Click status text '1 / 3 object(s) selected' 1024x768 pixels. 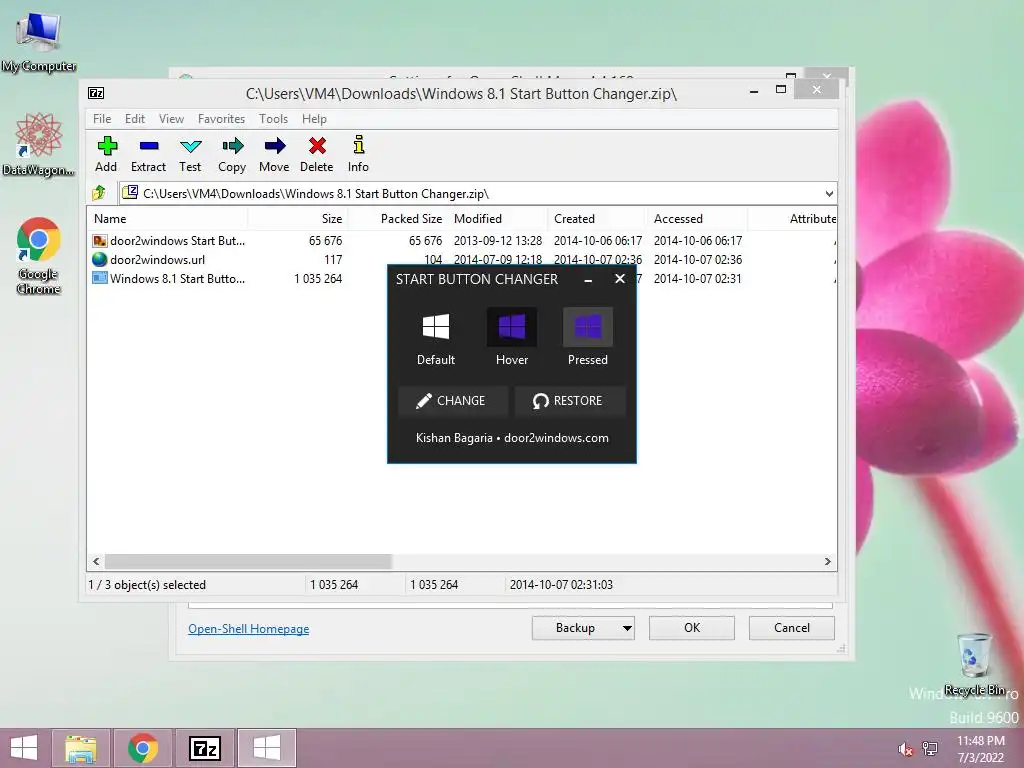point(147,585)
